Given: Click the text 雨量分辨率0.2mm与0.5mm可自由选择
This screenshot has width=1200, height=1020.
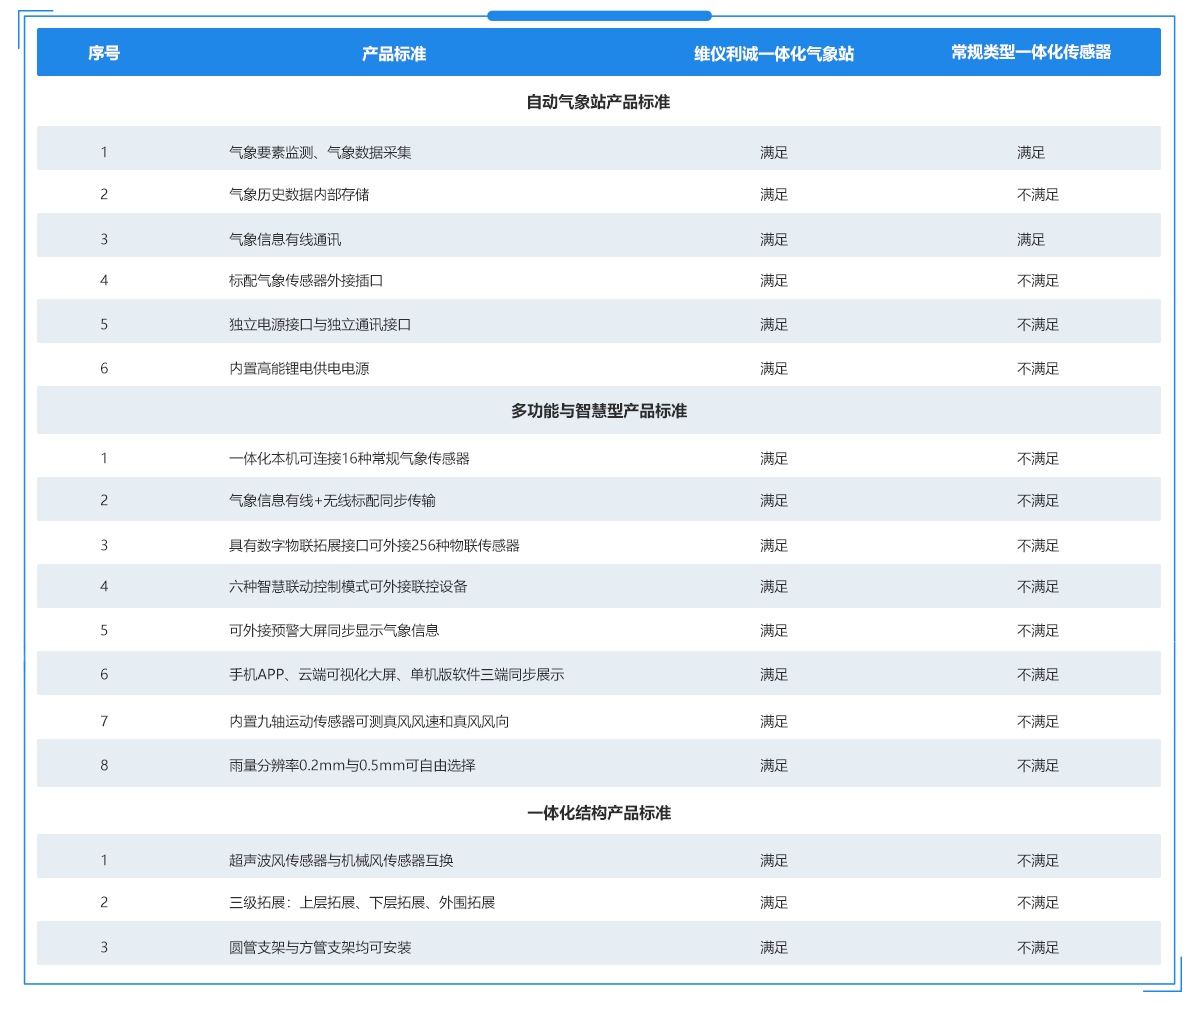Looking at the screenshot, I should click(352, 765).
